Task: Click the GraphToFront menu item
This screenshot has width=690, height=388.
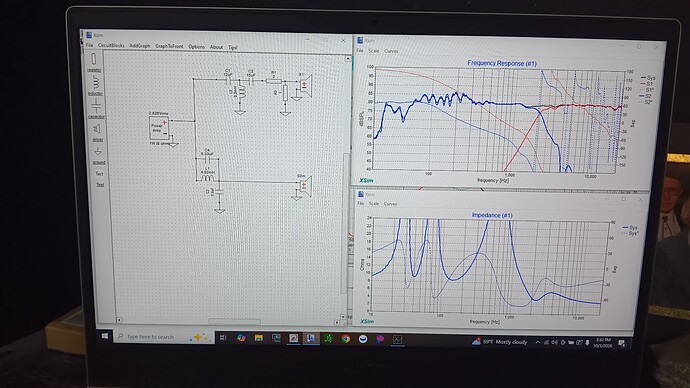Action: (169, 46)
